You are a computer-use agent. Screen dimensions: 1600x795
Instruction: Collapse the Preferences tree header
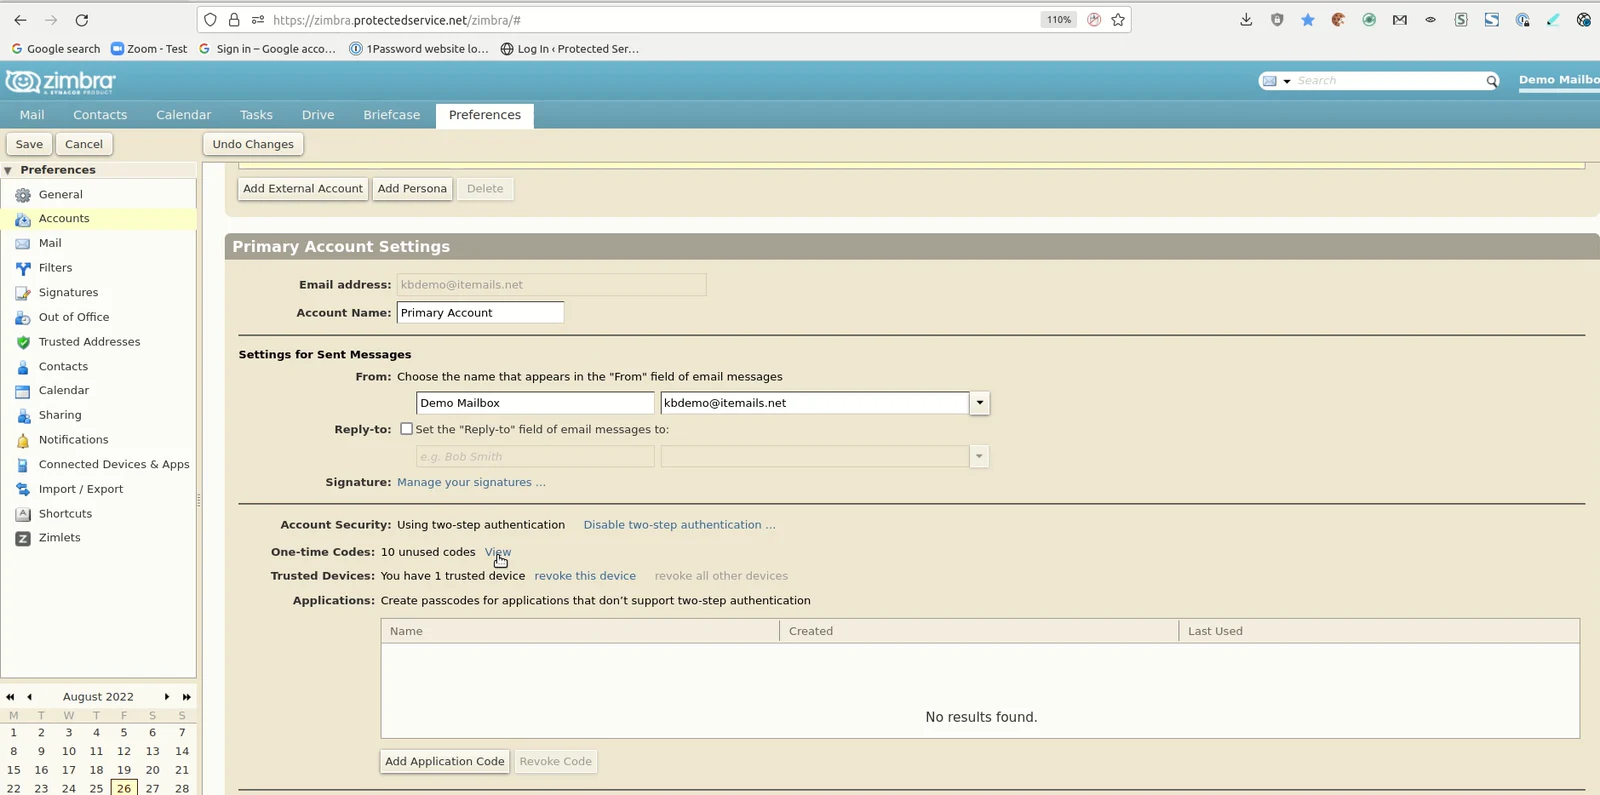[8, 170]
